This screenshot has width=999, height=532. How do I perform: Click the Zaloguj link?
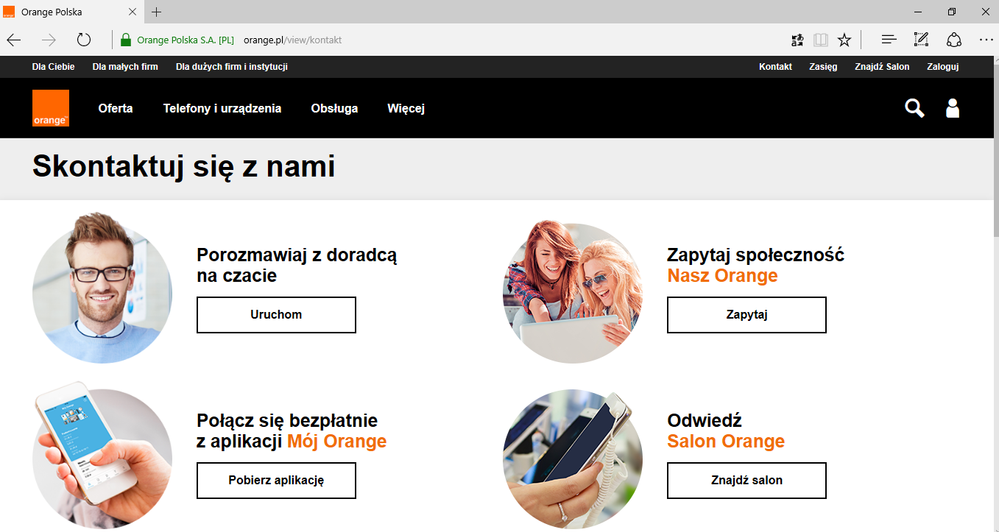point(943,66)
